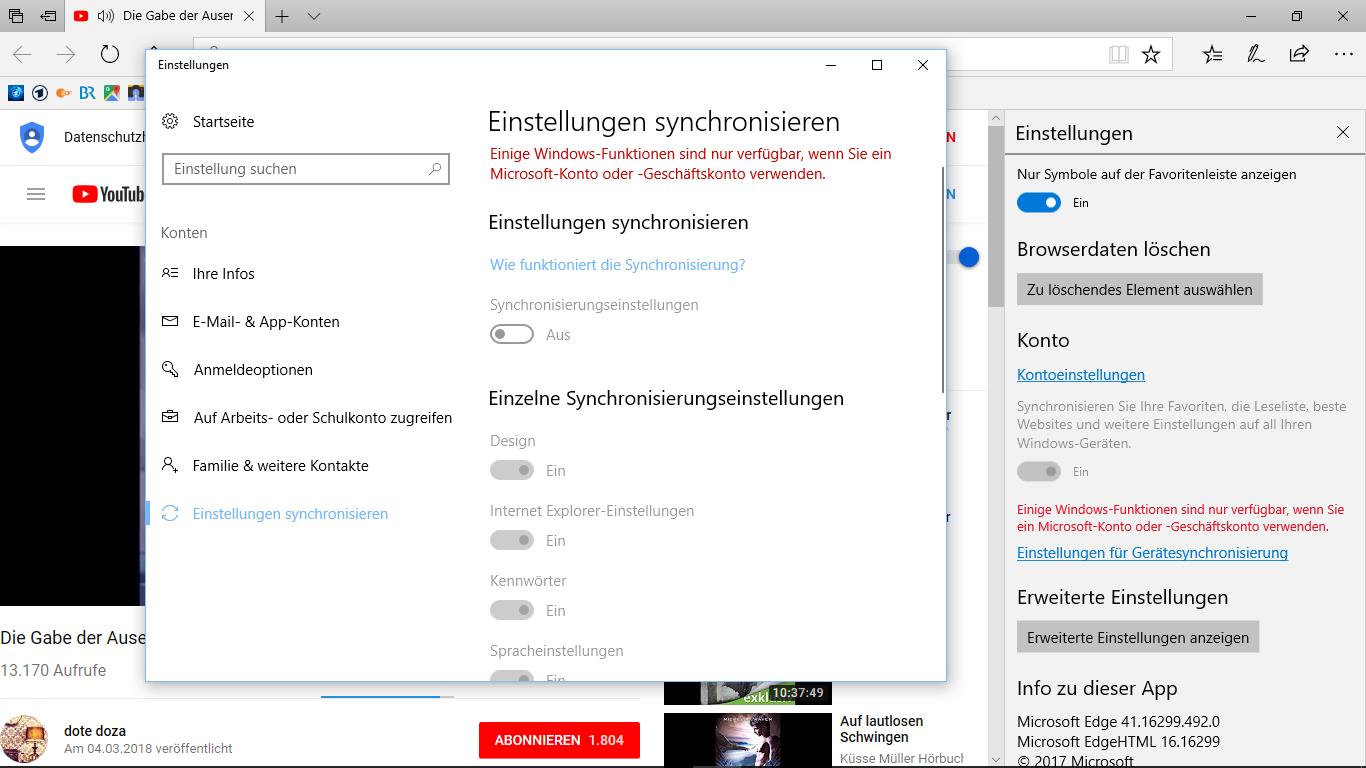
Task: Open 'Auf lautlosen Schwingen' video thumbnail
Action: tap(748, 740)
